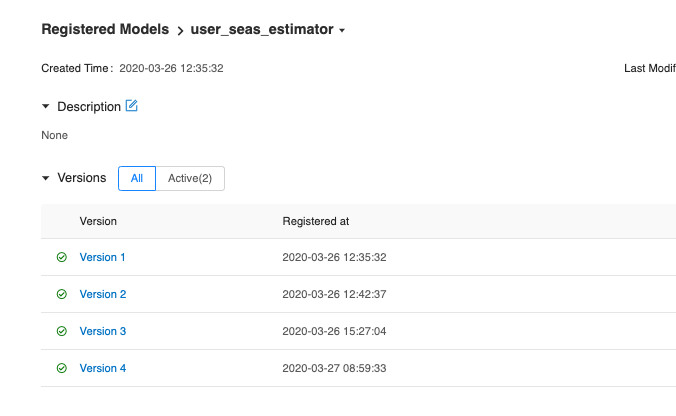Click the description text 'None'
The width and height of the screenshot is (676, 416).
tap(54, 135)
